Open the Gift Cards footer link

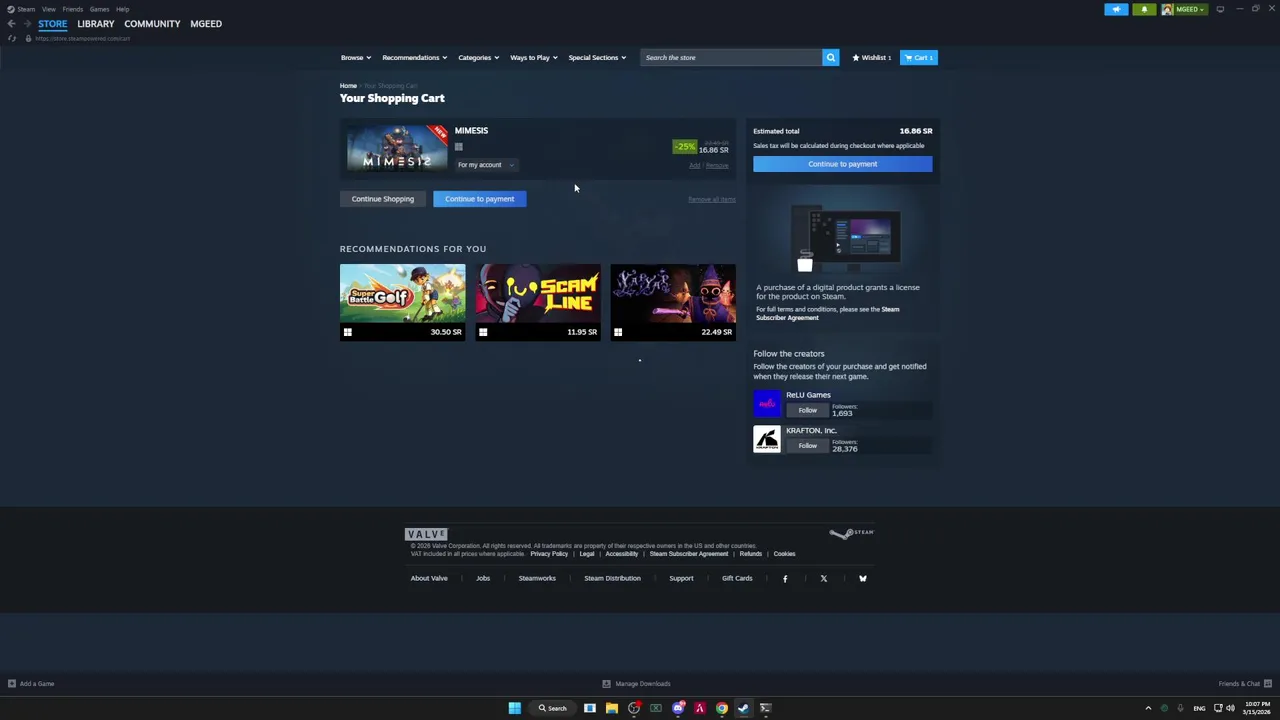point(737,578)
